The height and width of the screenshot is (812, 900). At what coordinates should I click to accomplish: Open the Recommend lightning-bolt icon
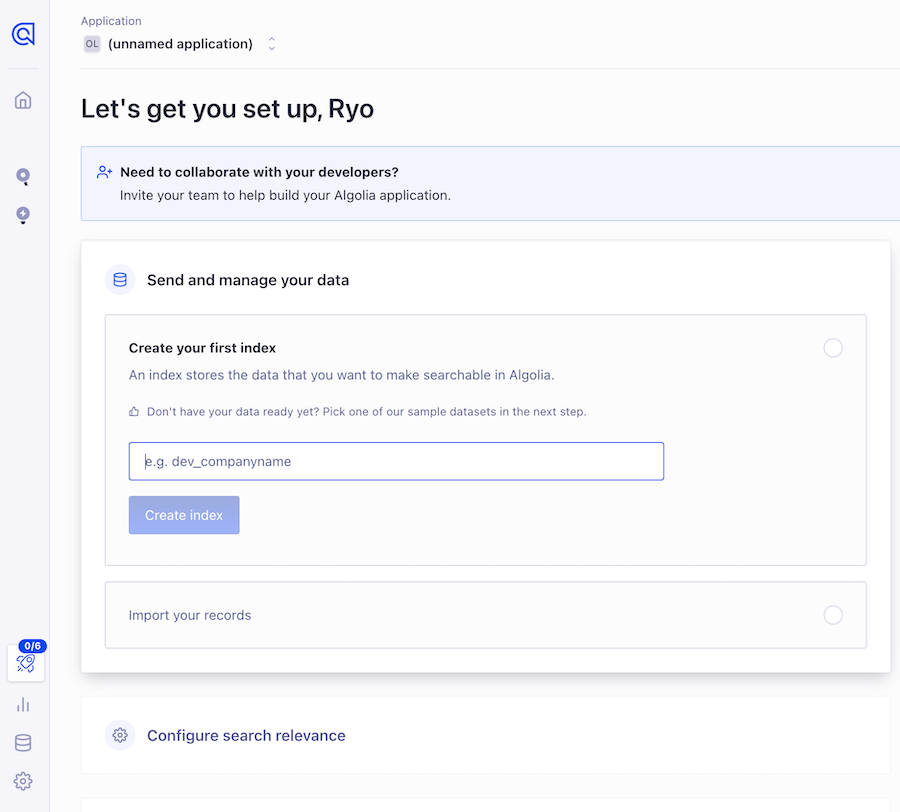coord(23,215)
